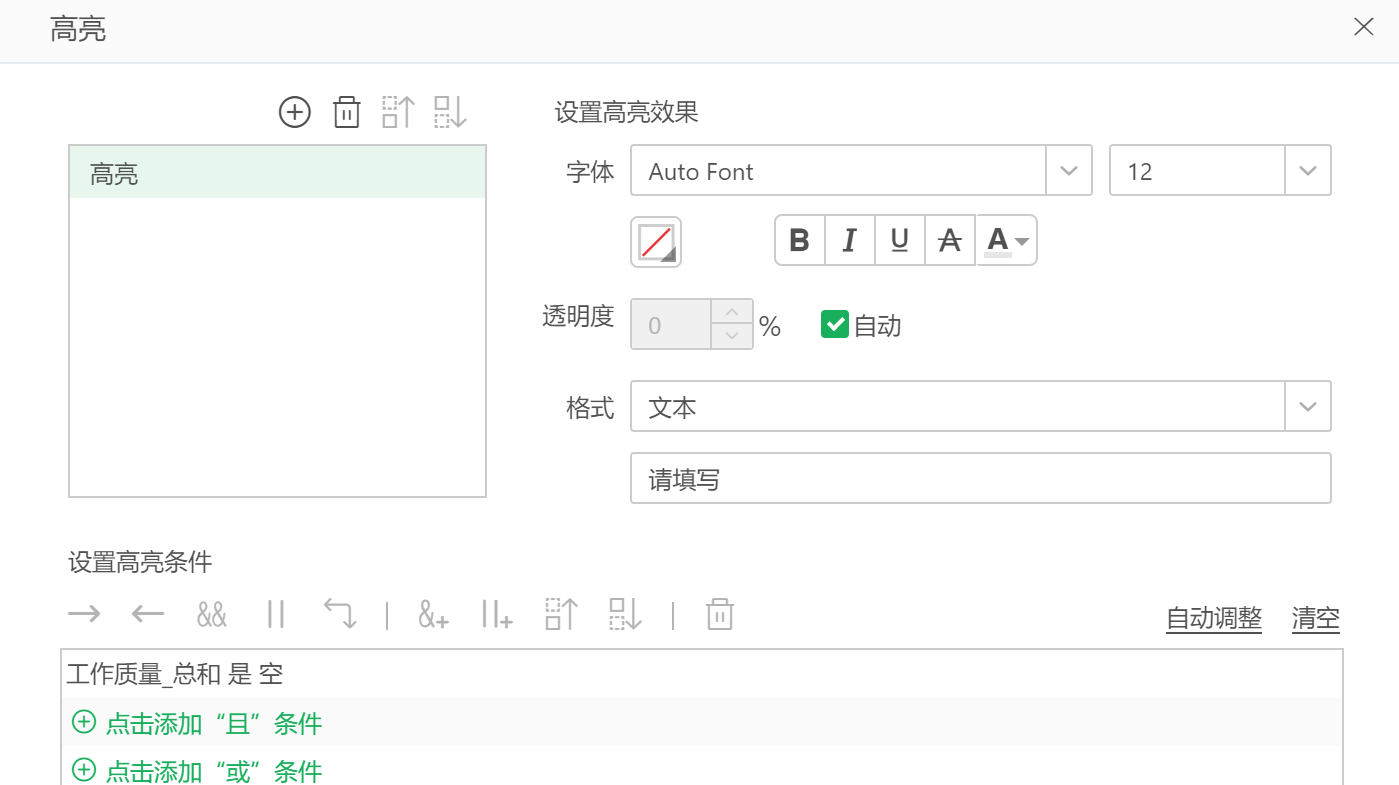1399x785 pixels.
Task: Set condition to AND with && icon
Action: (x=212, y=614)
